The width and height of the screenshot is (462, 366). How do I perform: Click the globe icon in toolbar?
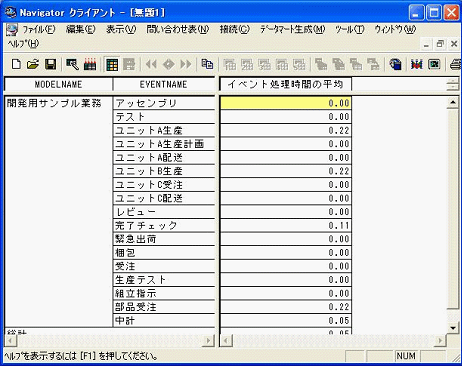click(x=395, y=64)
